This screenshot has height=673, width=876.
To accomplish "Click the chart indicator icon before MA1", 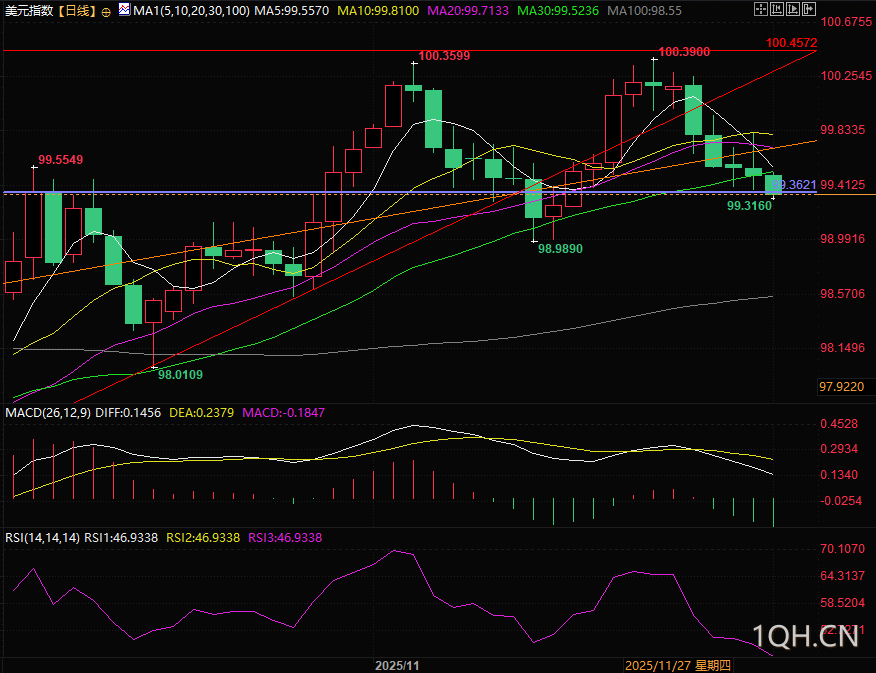I will click(122, 11).
